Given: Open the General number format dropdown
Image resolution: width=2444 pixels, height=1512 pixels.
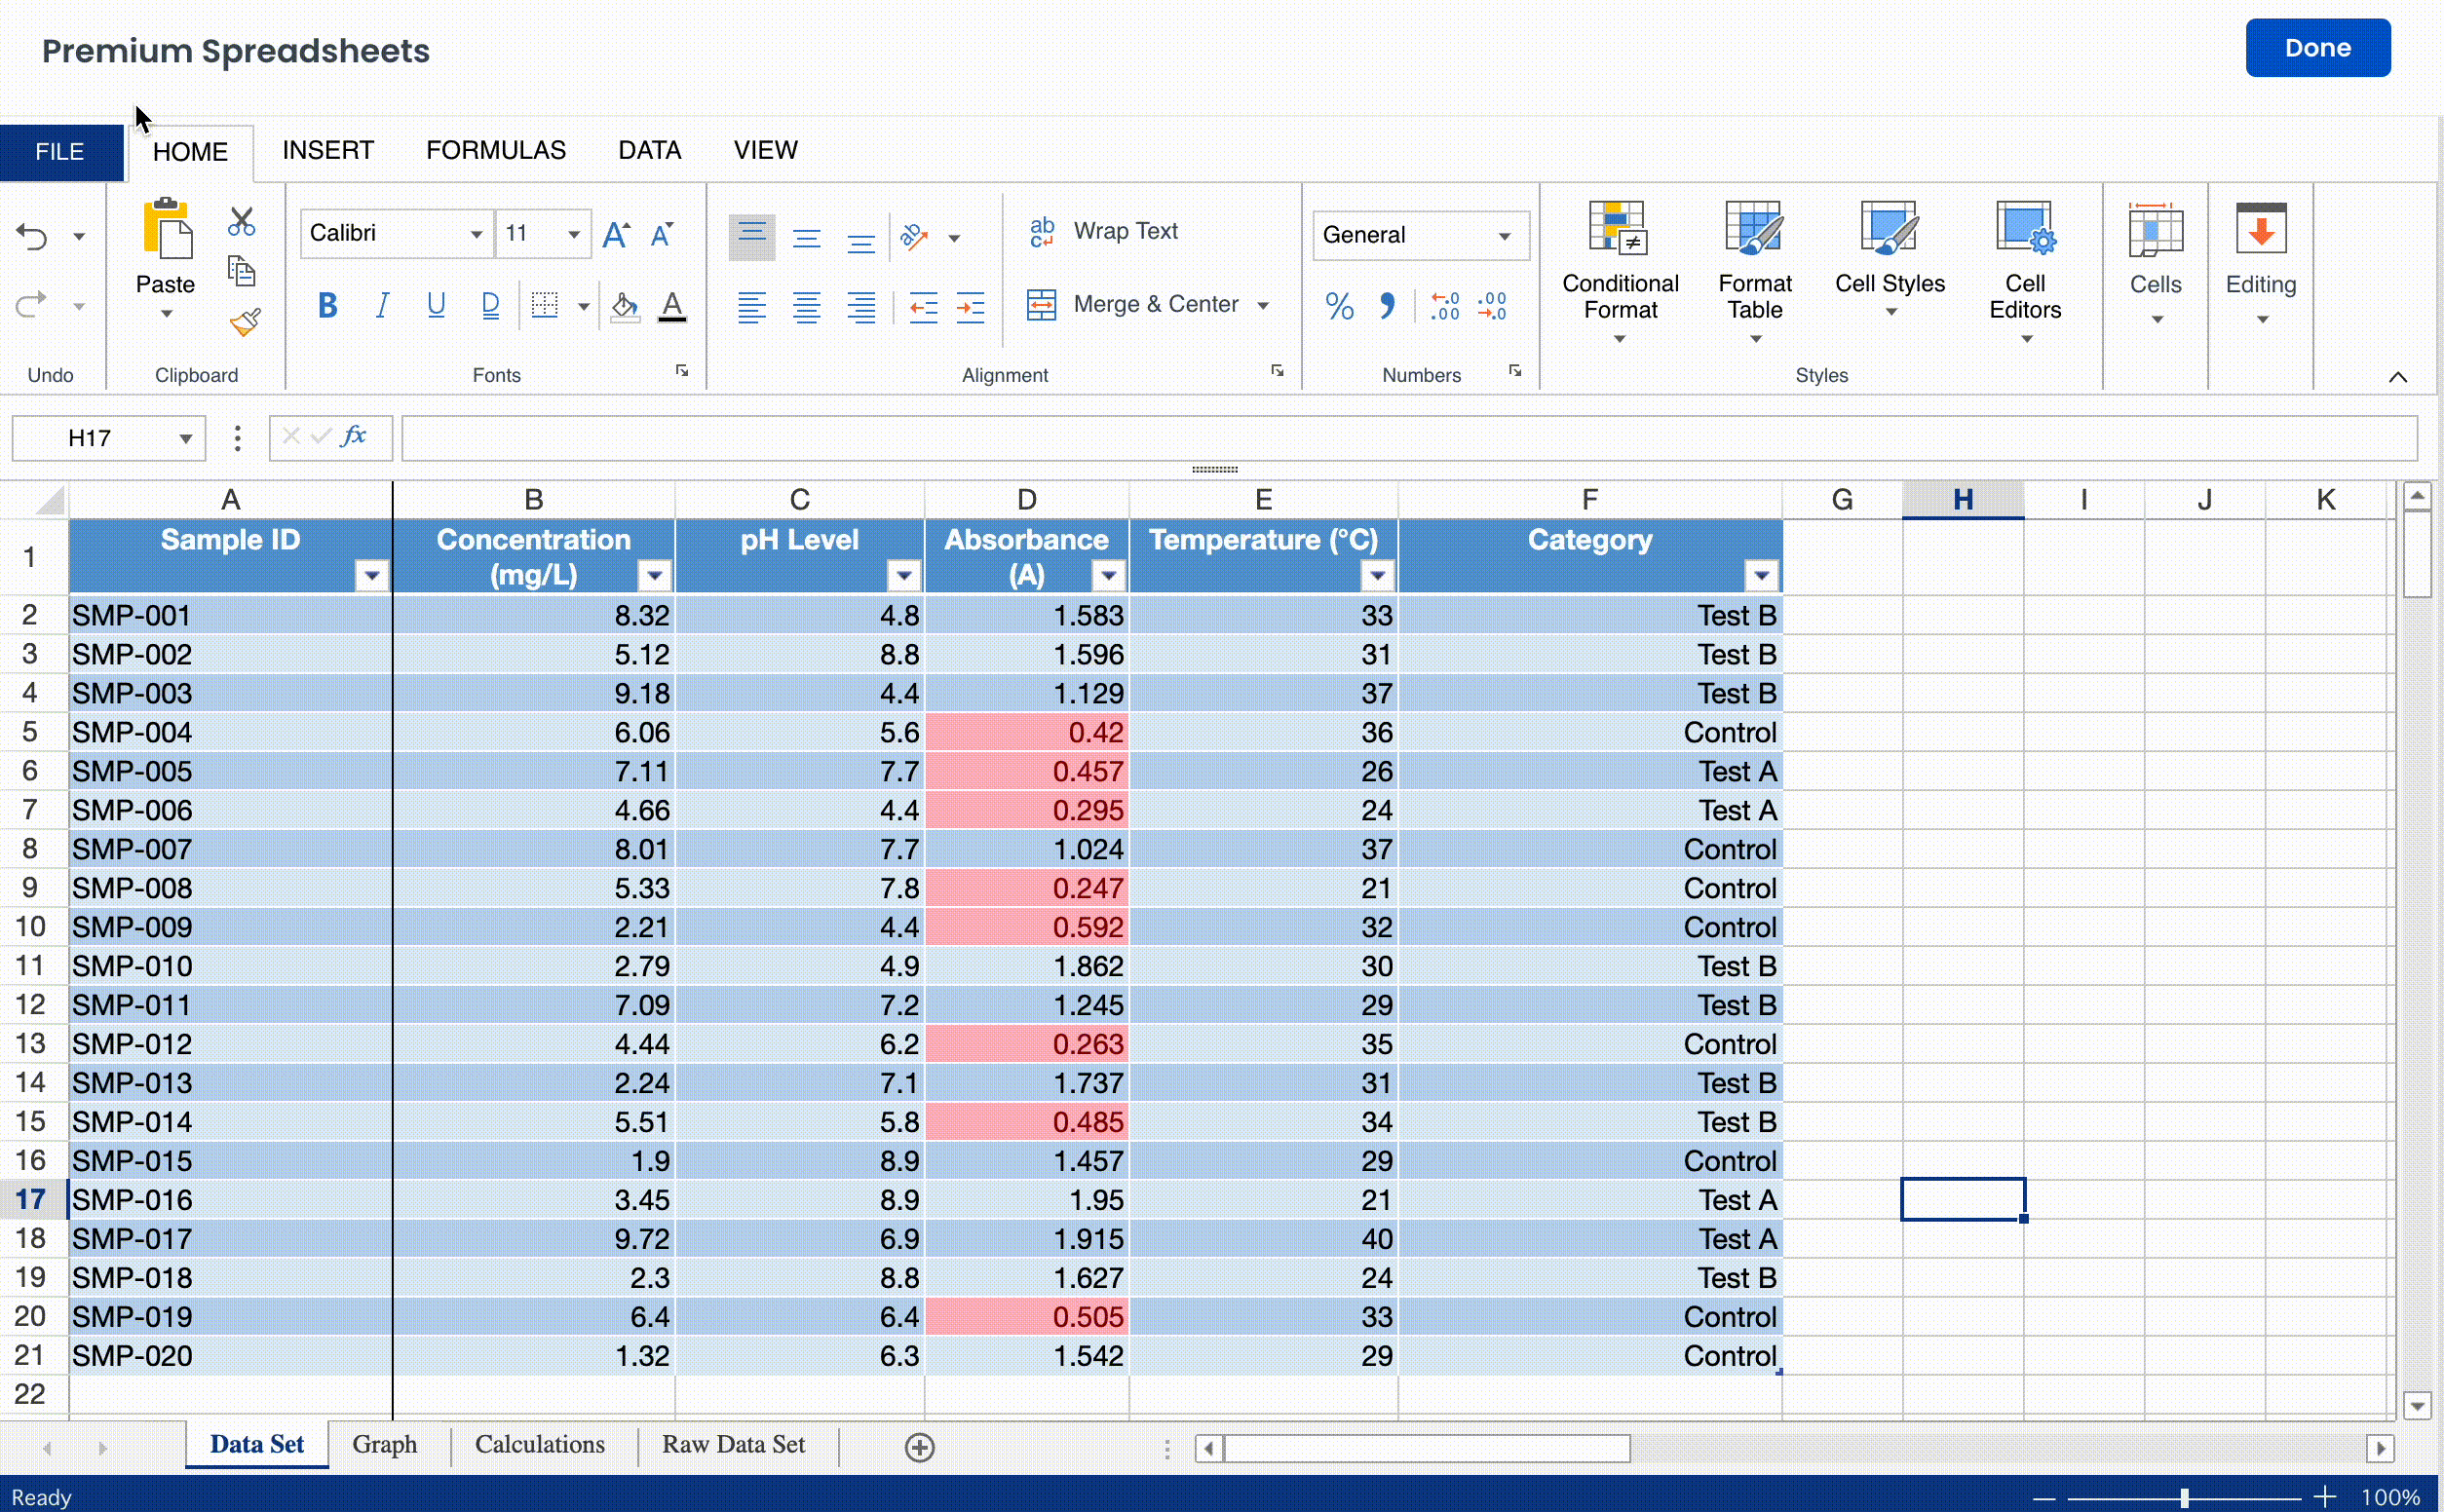Looking at the screenshot, I should pyautogui.click(x=1503, y=236).
